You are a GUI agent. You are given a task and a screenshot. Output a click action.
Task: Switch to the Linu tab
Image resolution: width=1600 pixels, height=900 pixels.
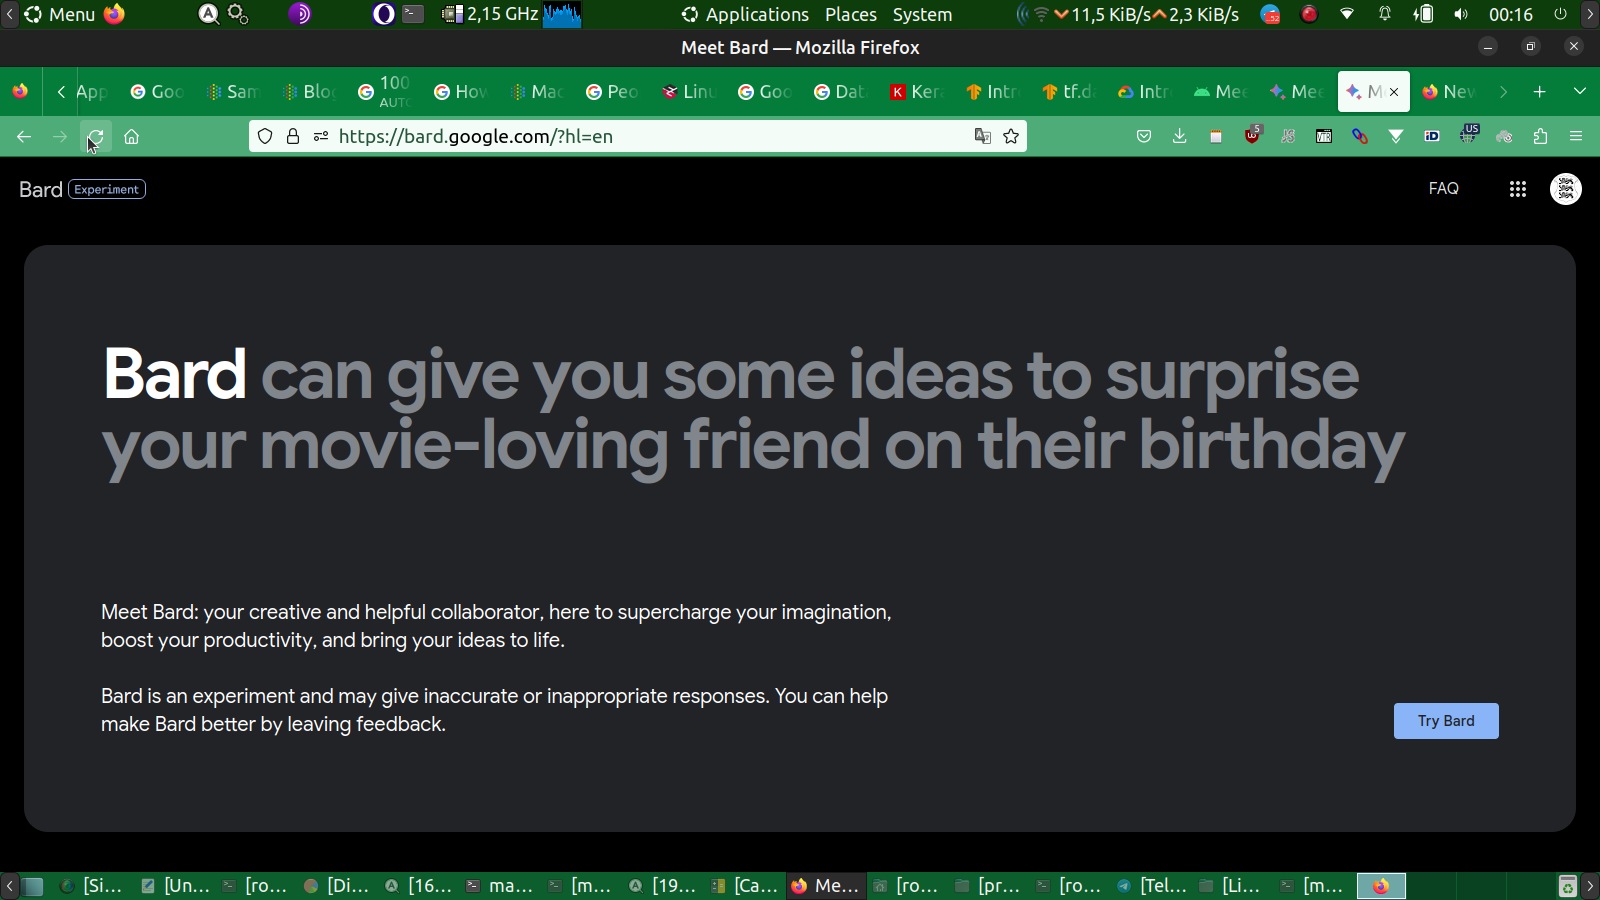click(x=688, y=92)
